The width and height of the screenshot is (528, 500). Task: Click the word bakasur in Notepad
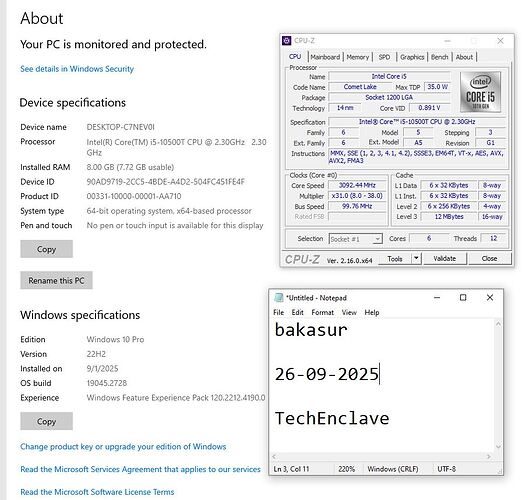click(x=311, y=330)
